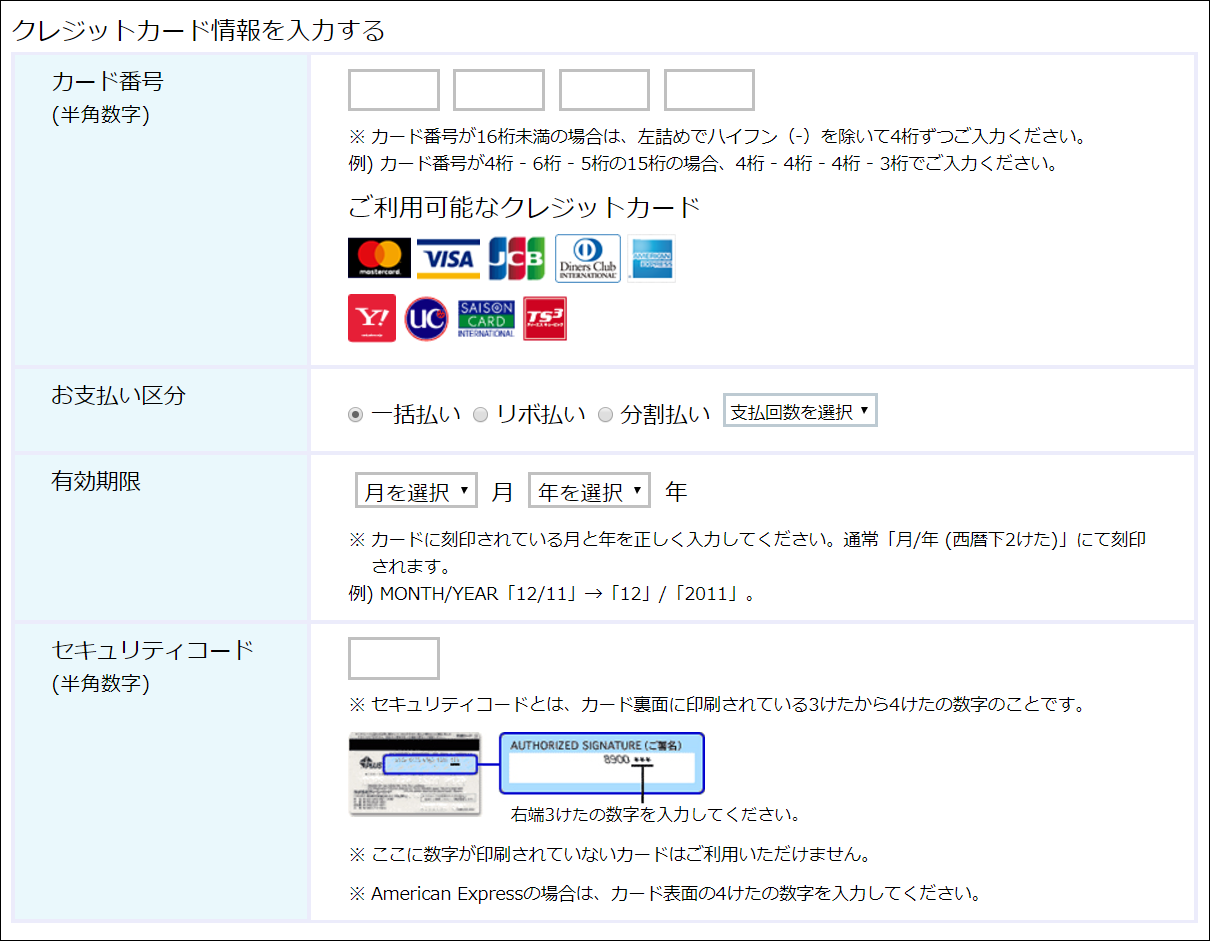Click the security code input field
Viewport: 1210px width, 941px height.
[393, 658]
